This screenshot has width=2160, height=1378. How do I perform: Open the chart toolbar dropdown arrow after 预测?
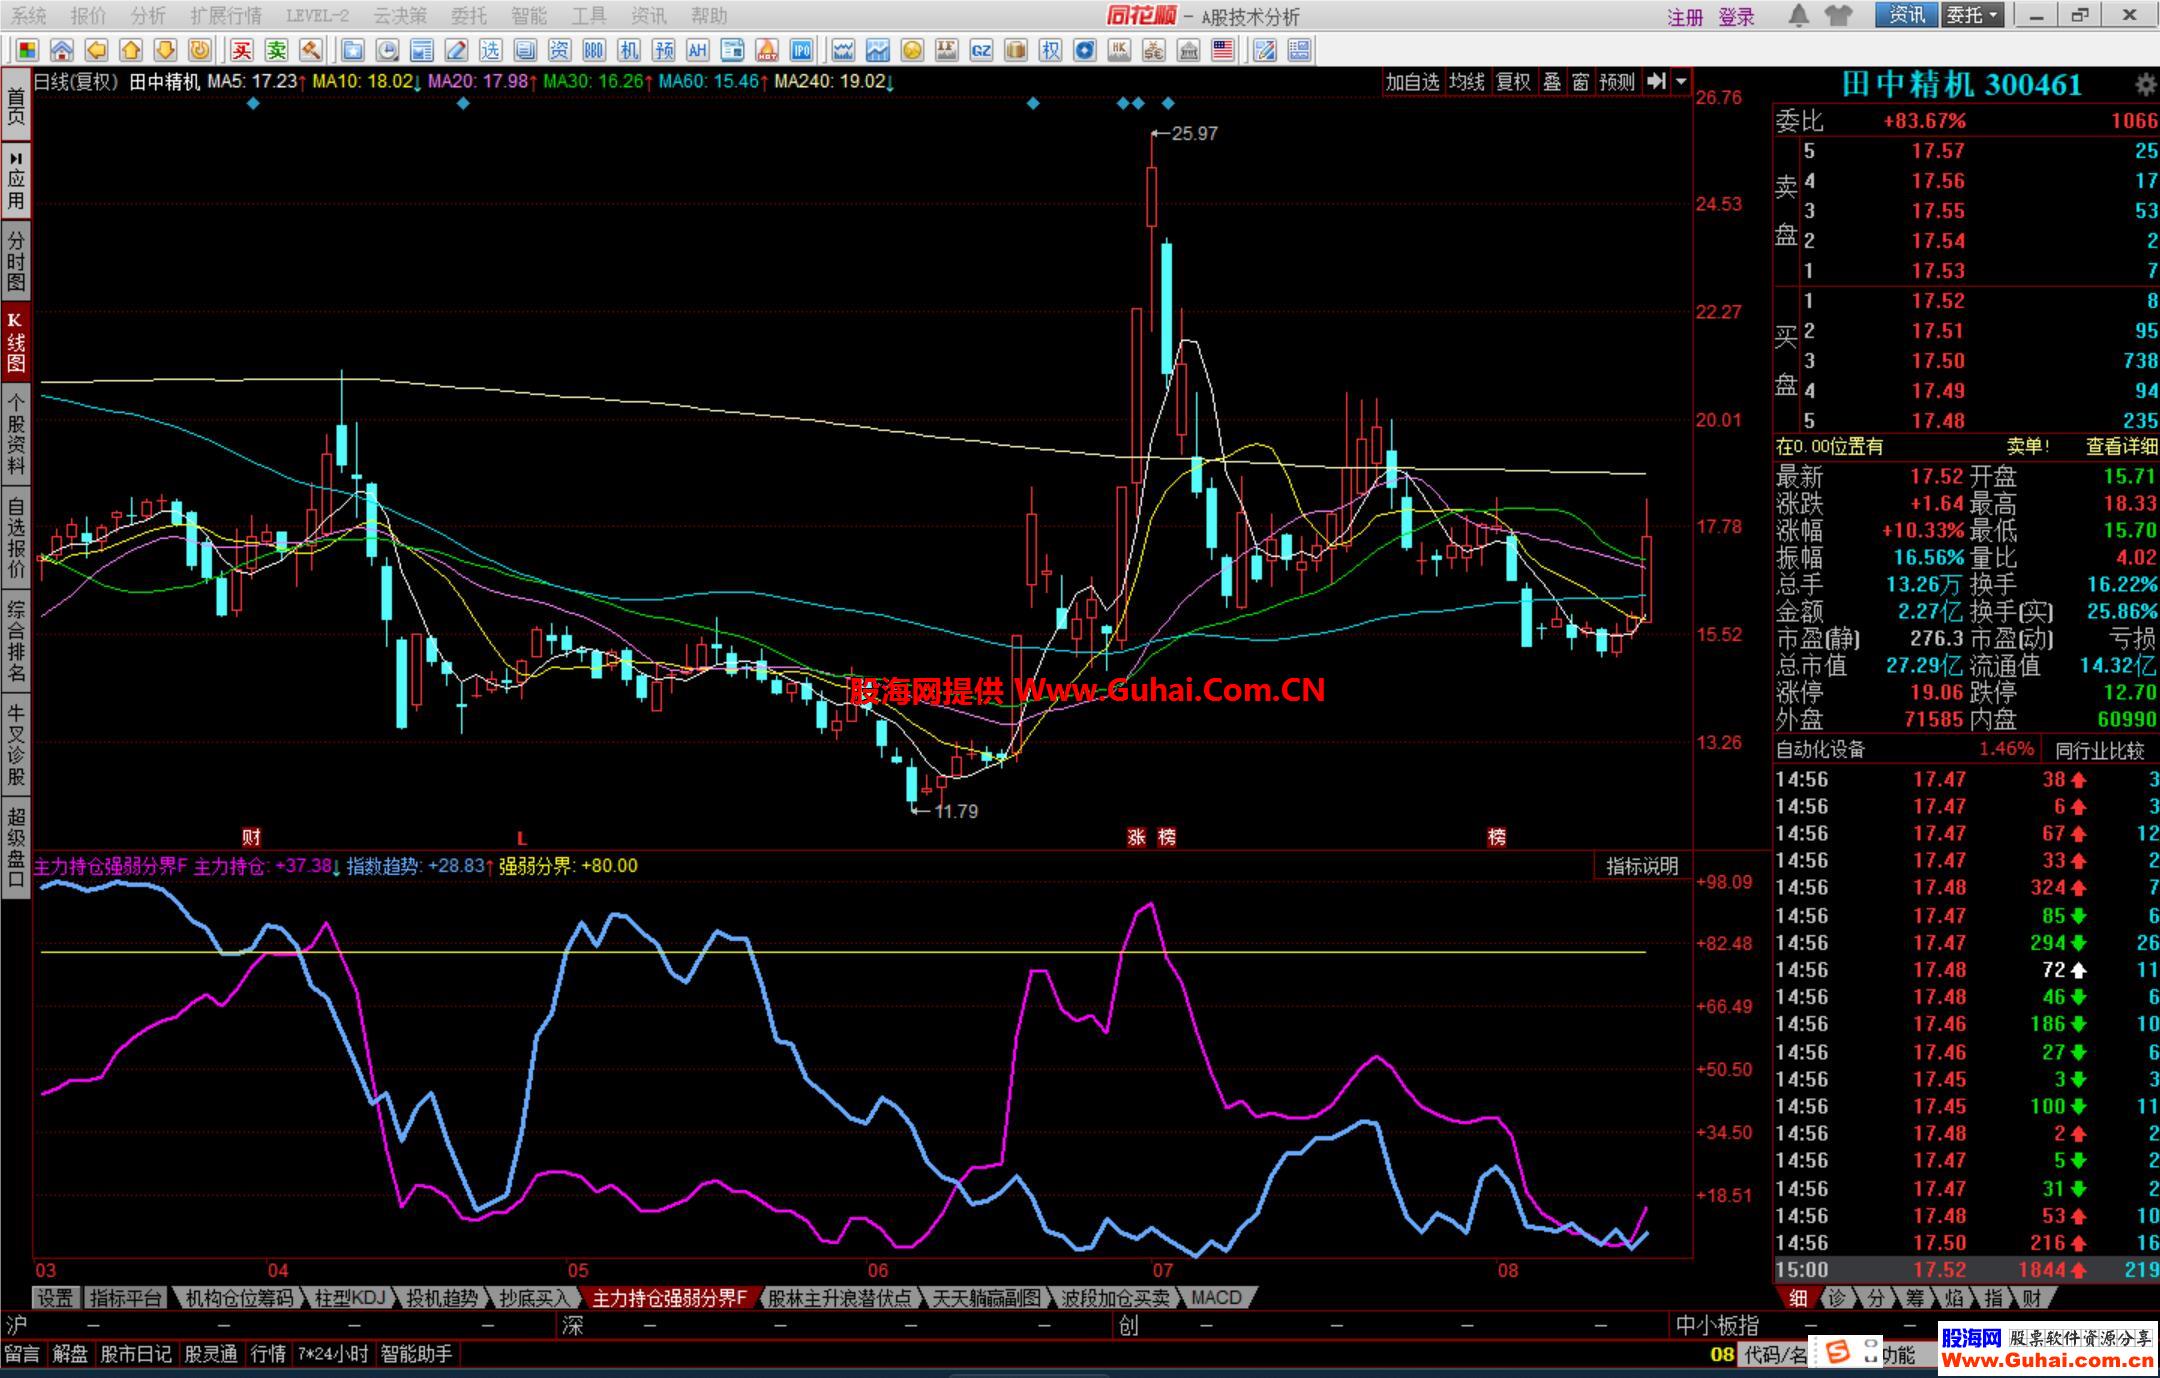1681,82
